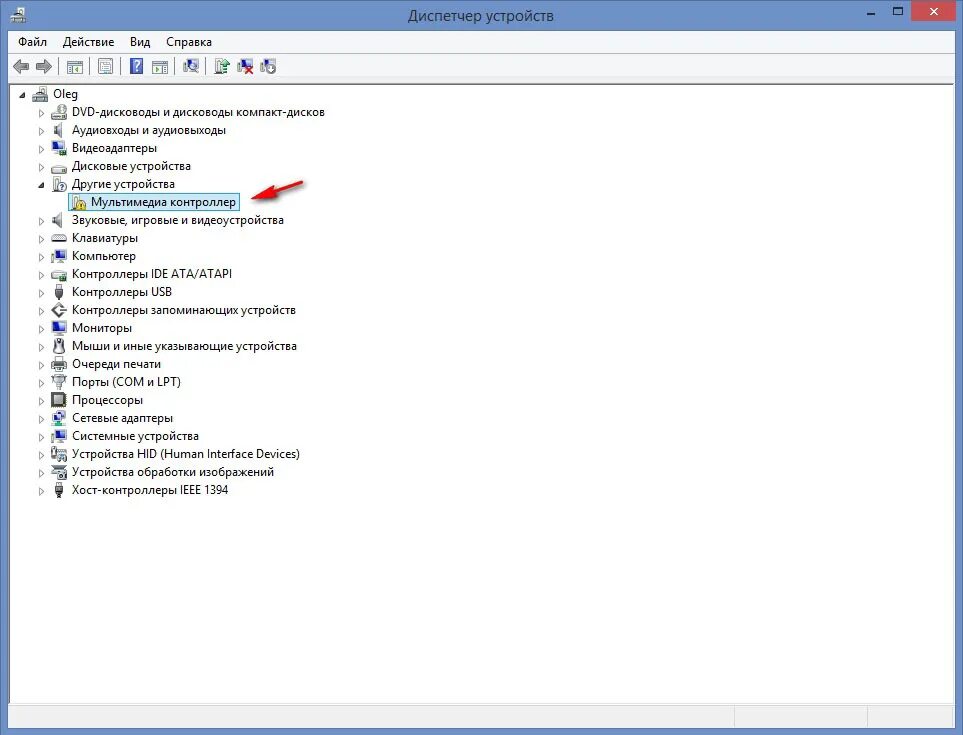The image size is (963, 735).
Task: Select the Аудиовходы и аудиовыходы label
Action: [x=149, y=130]
